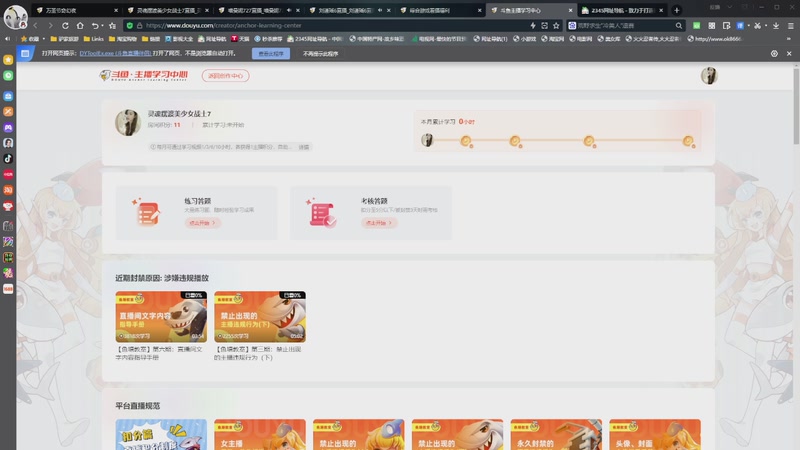This screenshot has width=800, height=450.
Task: Click the details link after monthly study tip
Action: click(304, 147)
